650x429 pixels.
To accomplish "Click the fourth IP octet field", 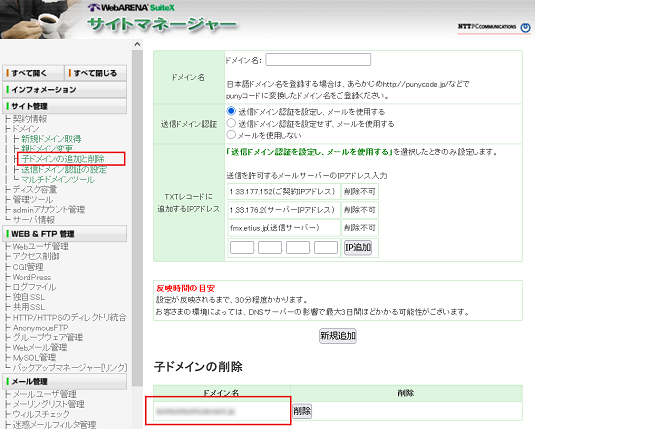I will (x=326, y=247).
